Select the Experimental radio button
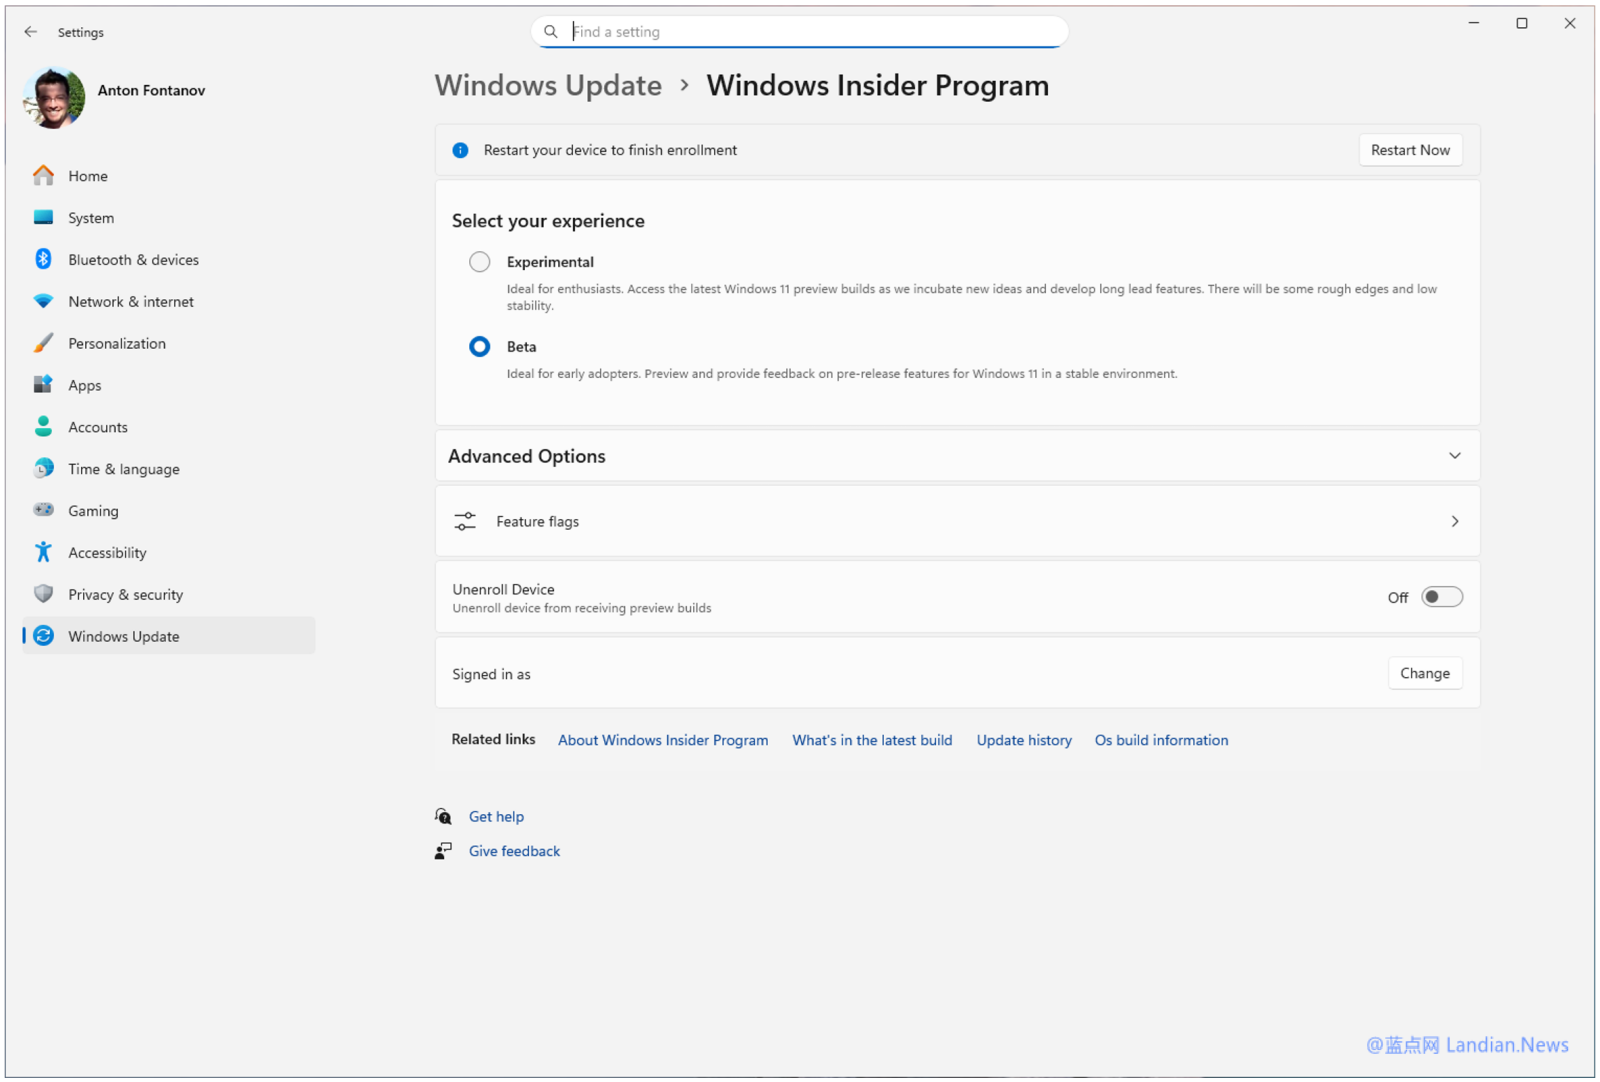Screen dimensions: 1600x1082 tap(480, 262)
